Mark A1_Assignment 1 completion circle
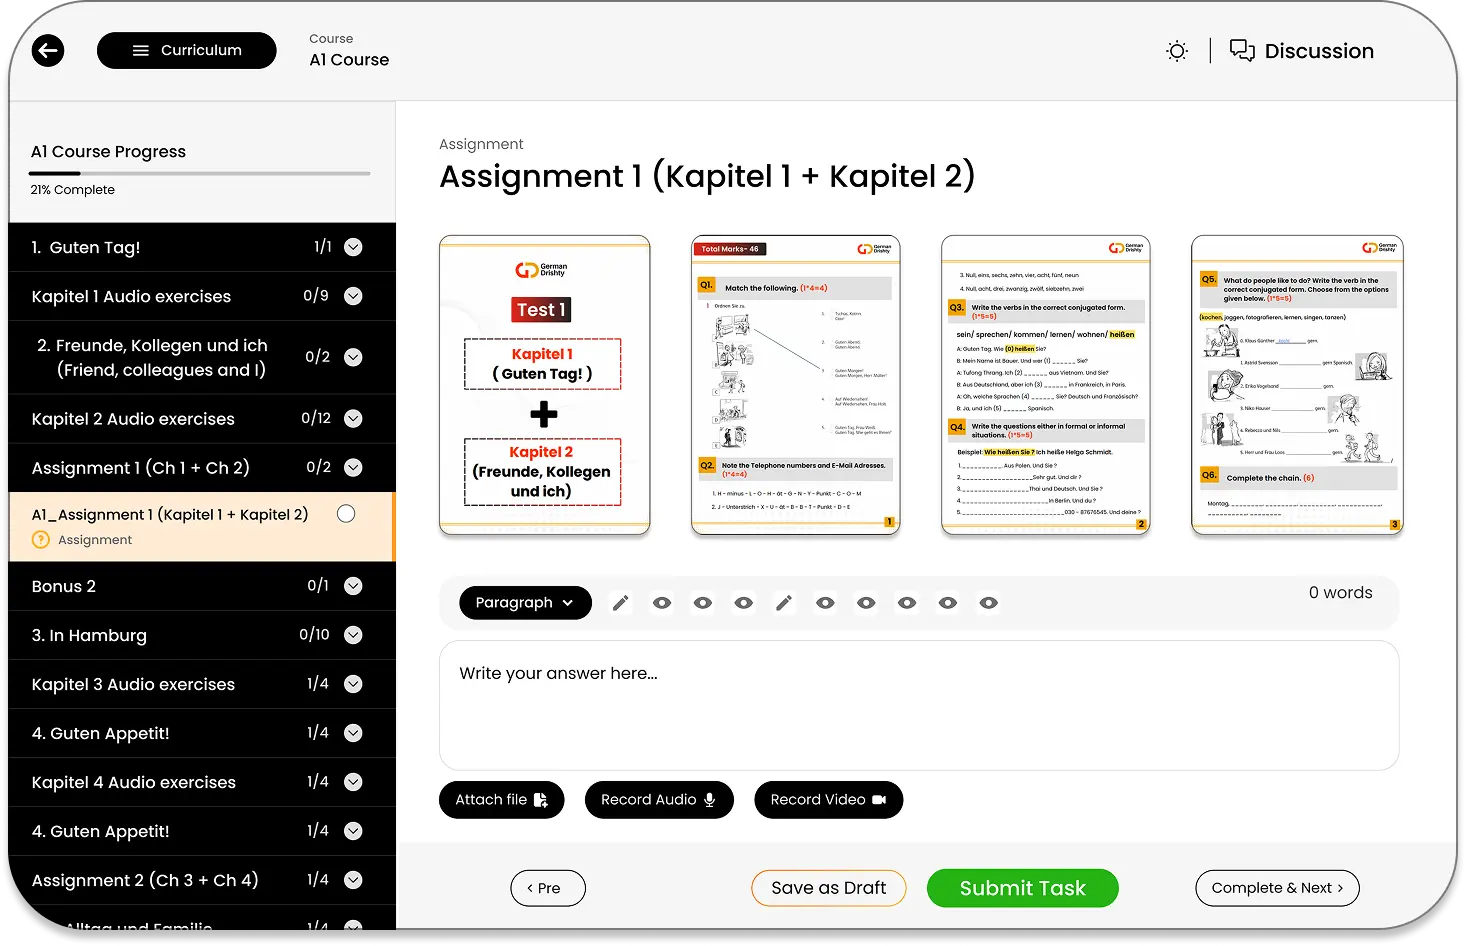The height and width of the screenshot is (946, 1466). point(346,514)
